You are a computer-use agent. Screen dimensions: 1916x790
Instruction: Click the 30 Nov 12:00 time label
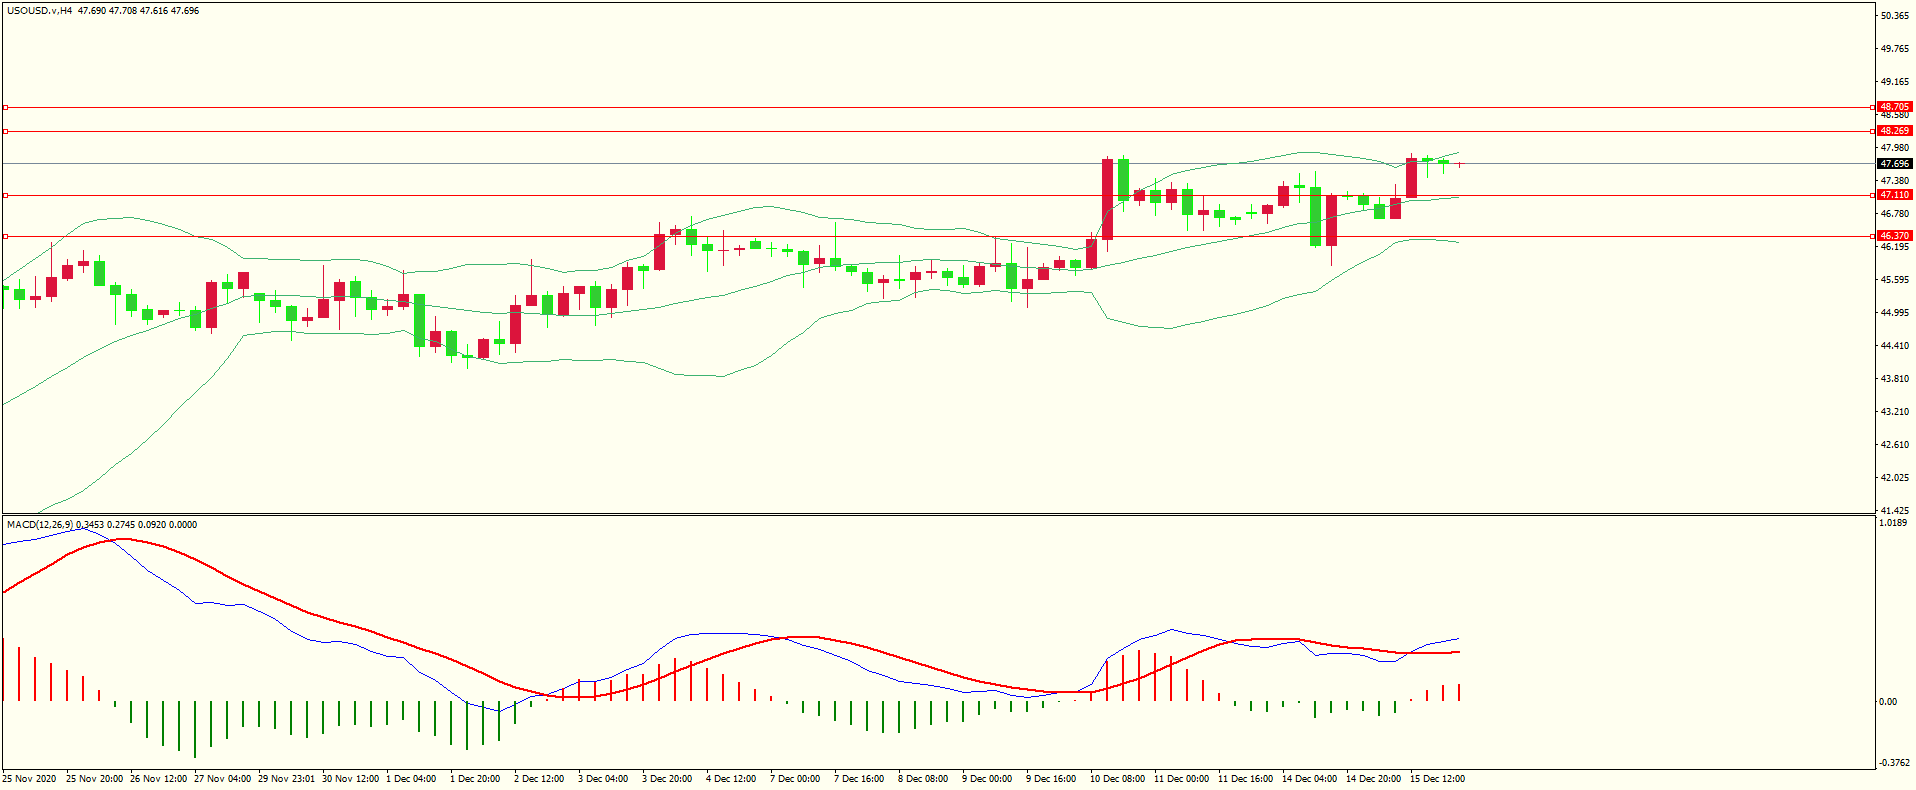tap(351, 779)
